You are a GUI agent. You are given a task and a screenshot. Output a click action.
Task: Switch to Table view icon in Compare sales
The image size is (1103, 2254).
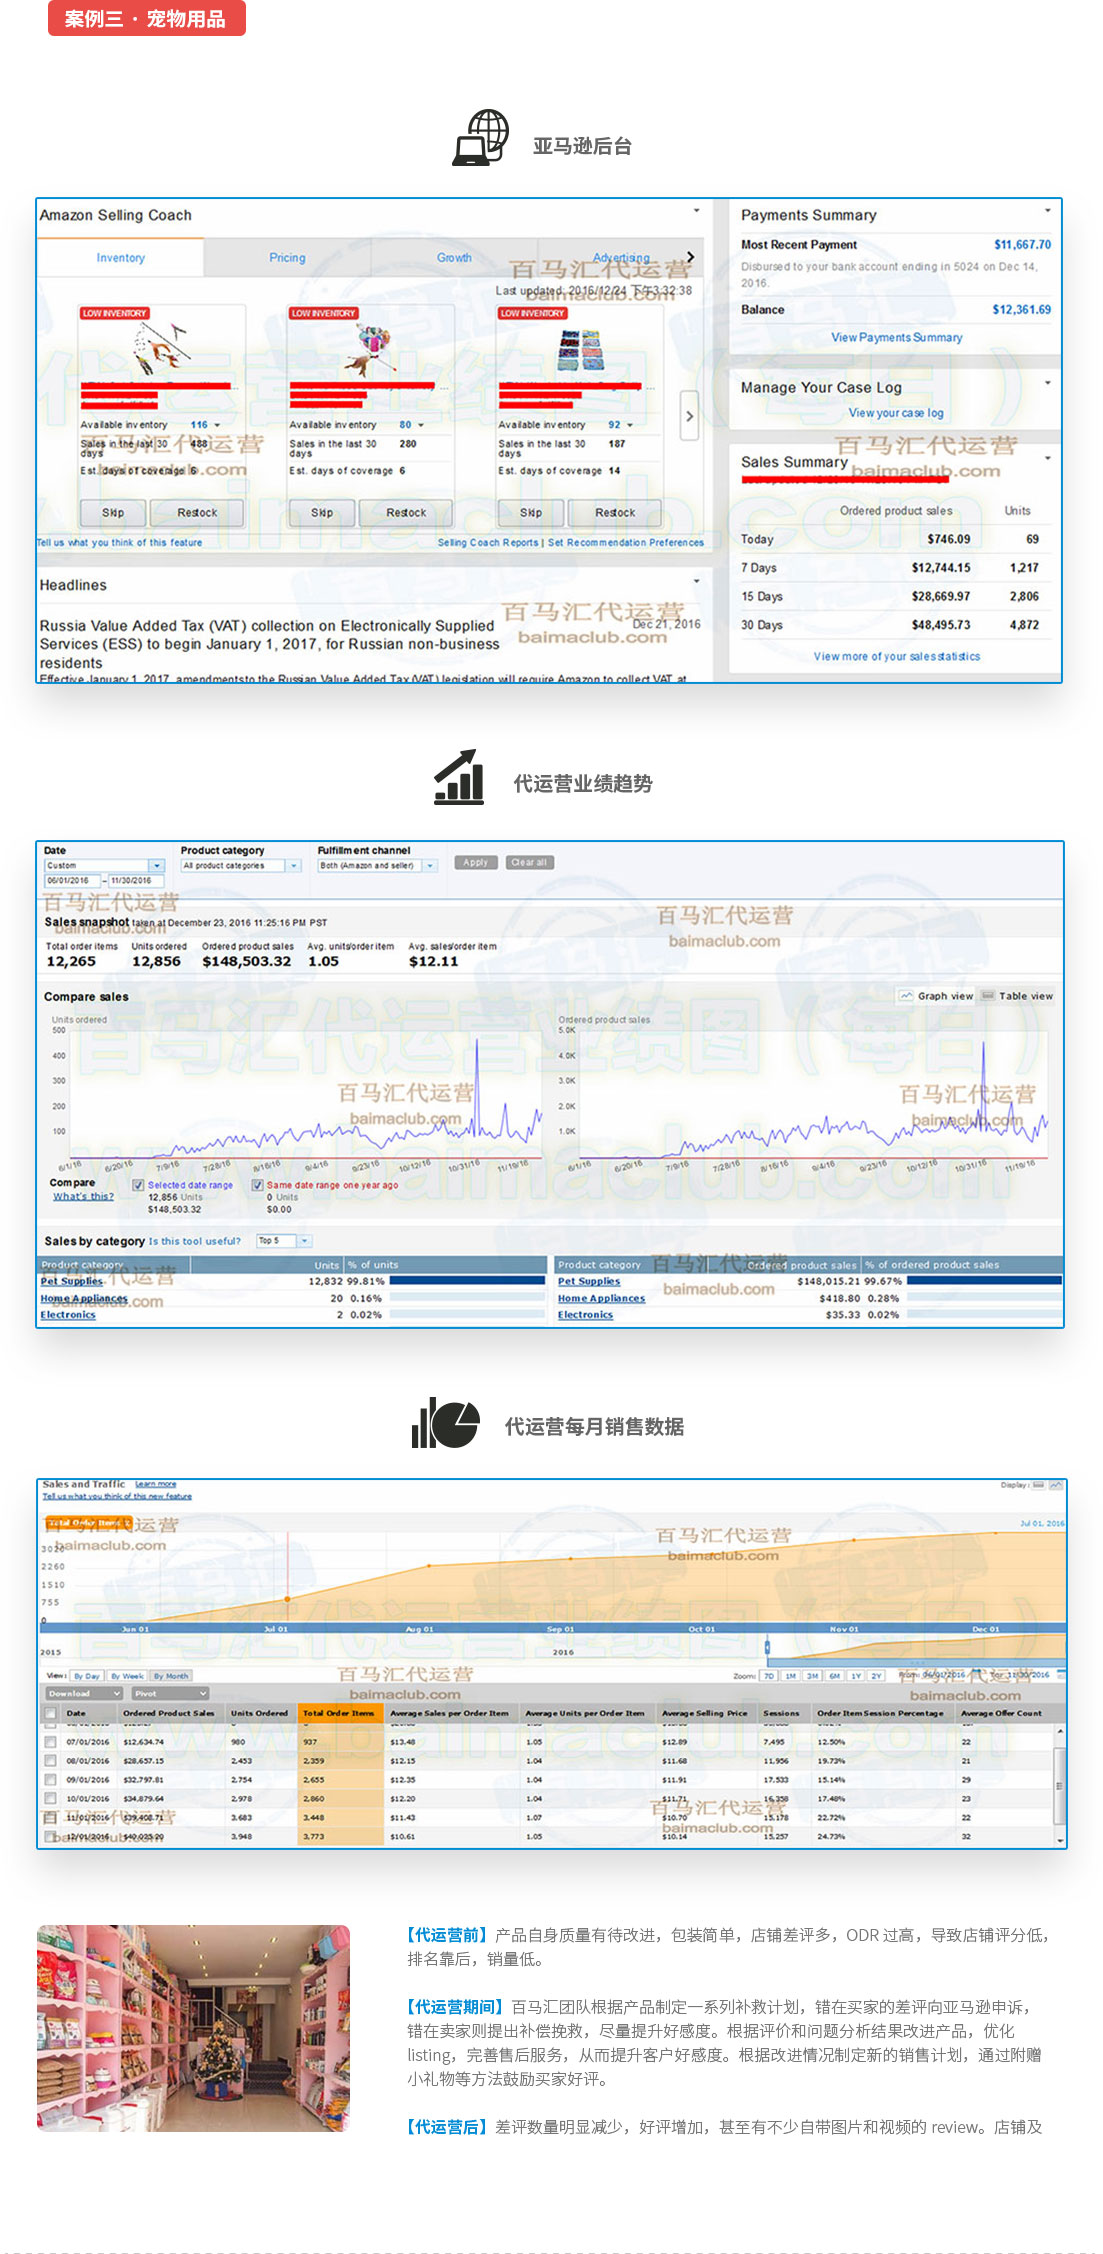[x=988, y=996]
